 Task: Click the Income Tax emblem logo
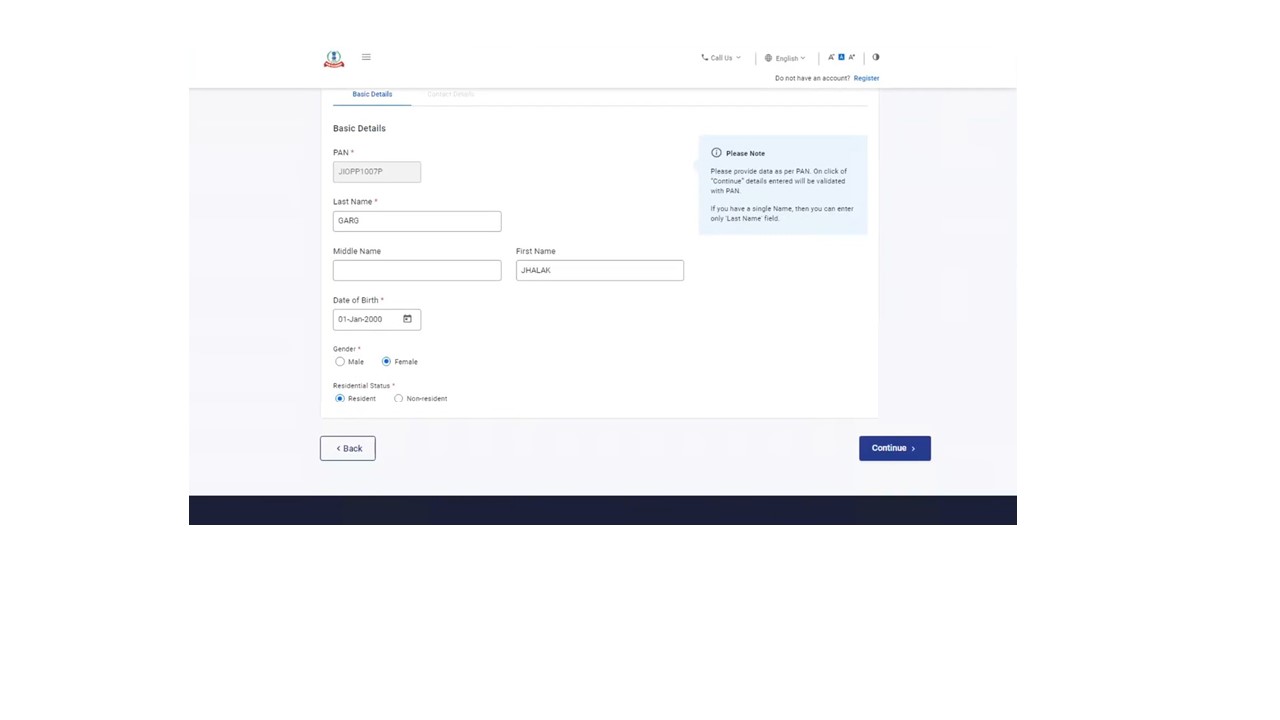point(334,59)
